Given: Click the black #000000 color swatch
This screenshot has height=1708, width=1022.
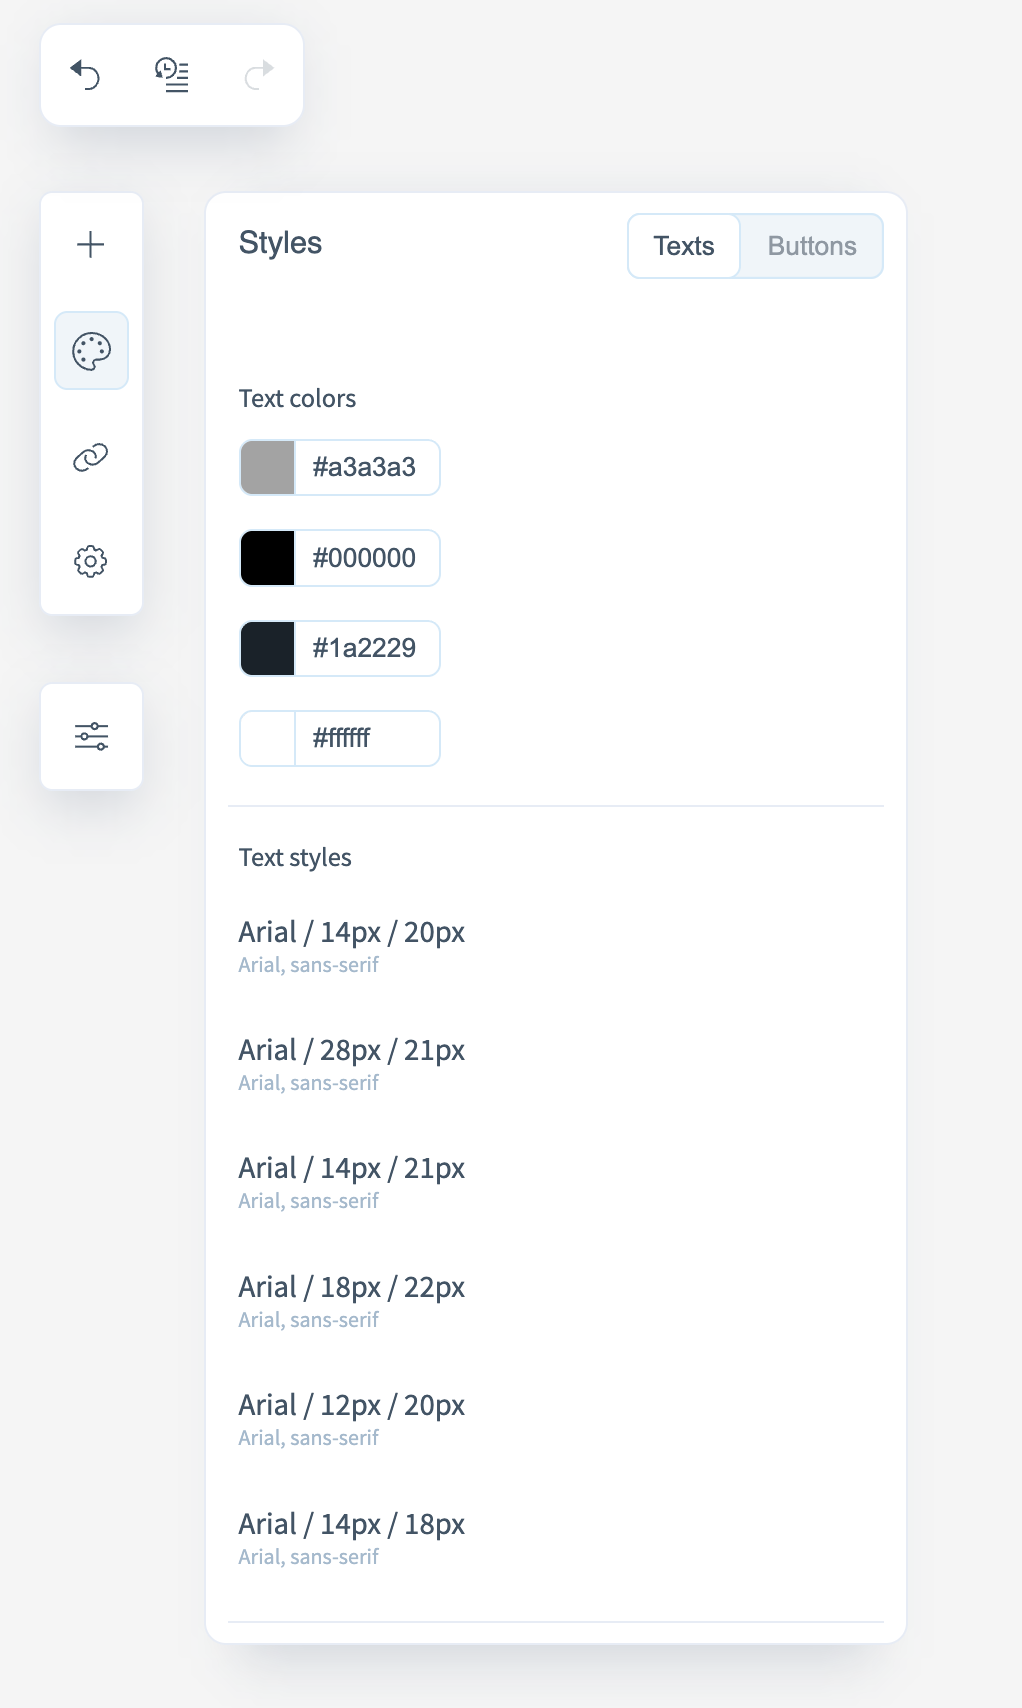Looking at the screenshot, I should click(x=268, y=558).
